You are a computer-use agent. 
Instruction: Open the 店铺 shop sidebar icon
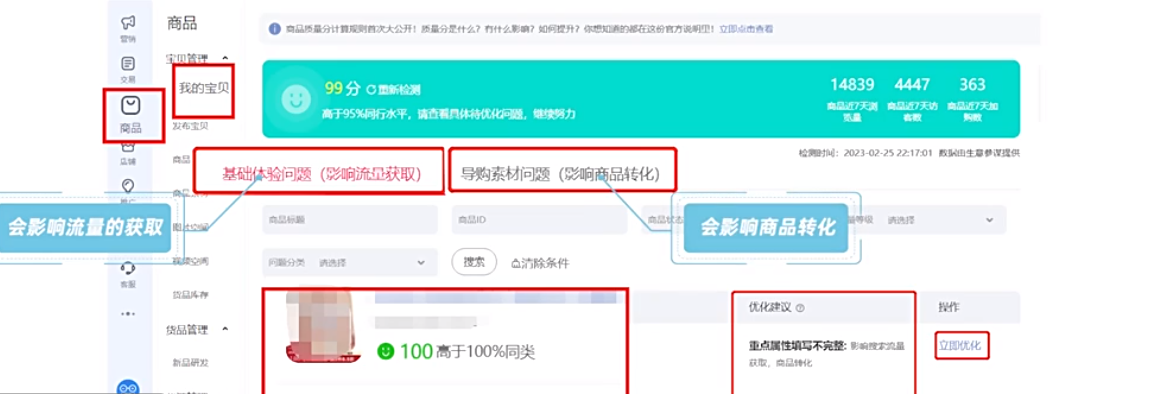(128, 148)
